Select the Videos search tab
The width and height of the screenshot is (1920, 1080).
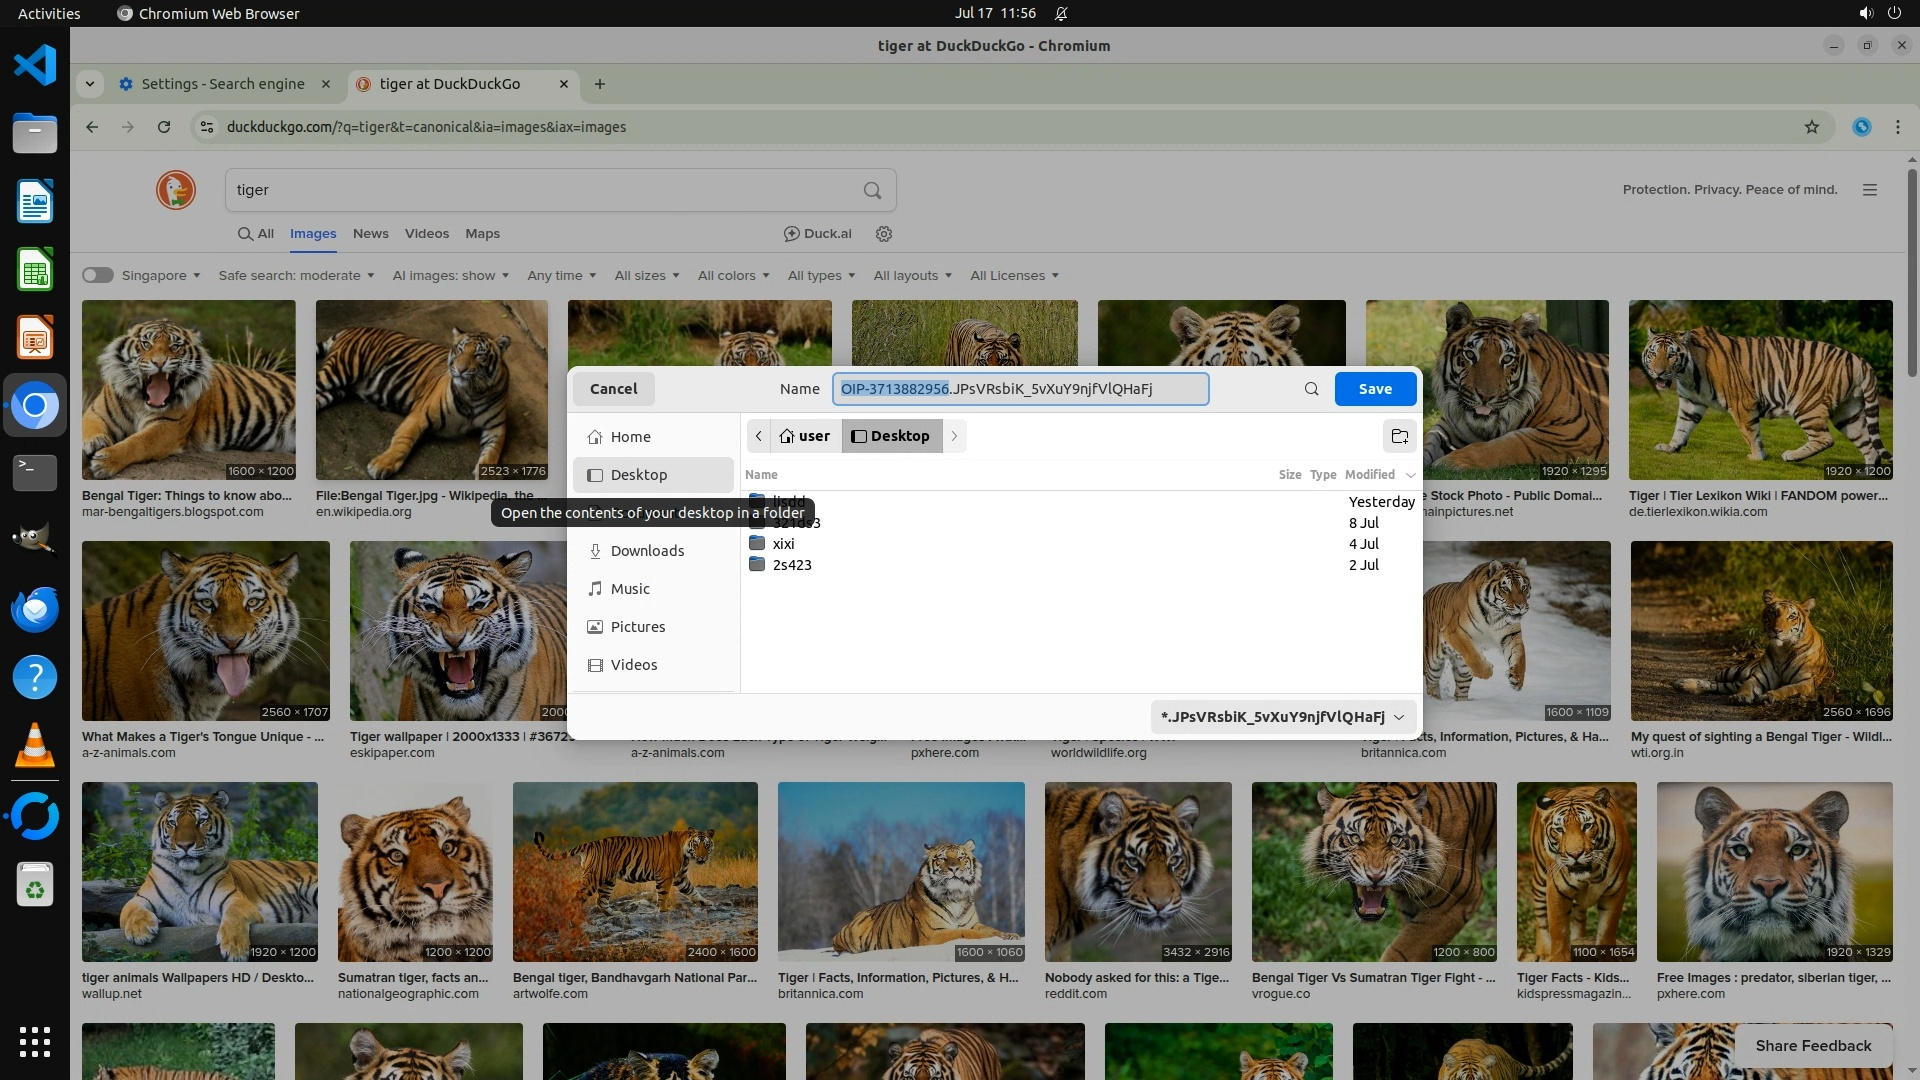pos(426,234)
